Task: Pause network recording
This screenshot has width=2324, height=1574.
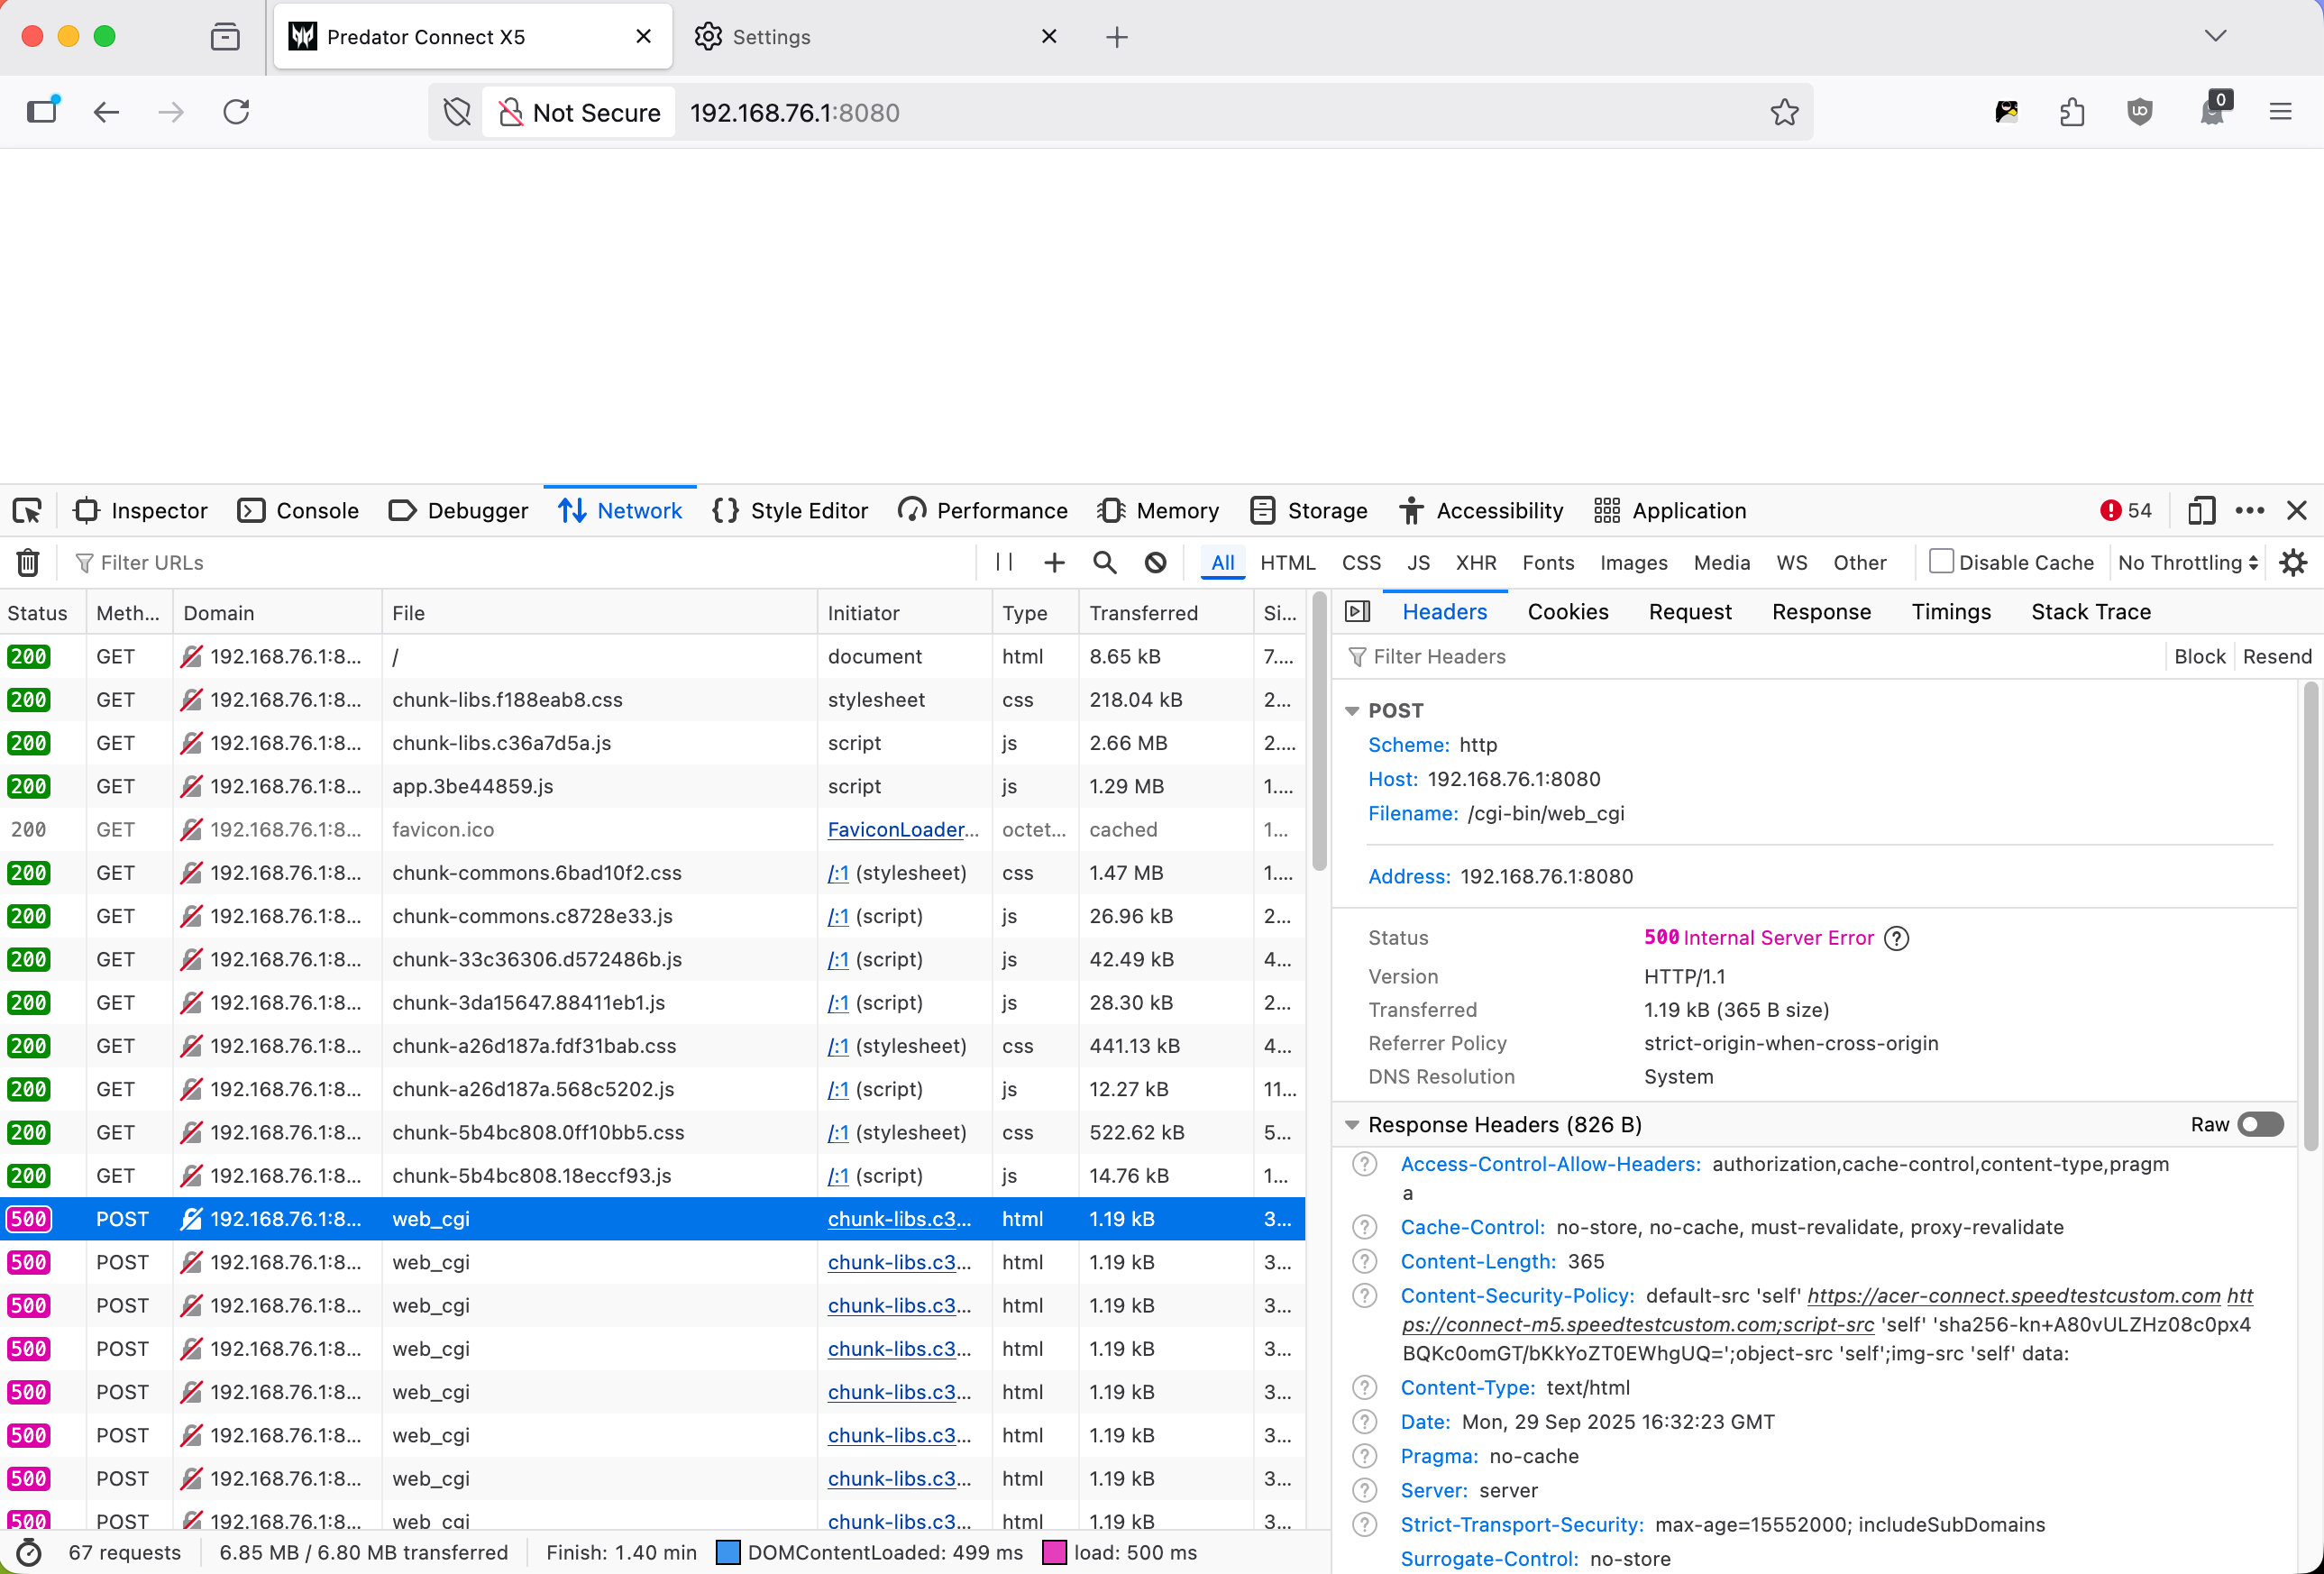Action: click(x=1004, y=563)
